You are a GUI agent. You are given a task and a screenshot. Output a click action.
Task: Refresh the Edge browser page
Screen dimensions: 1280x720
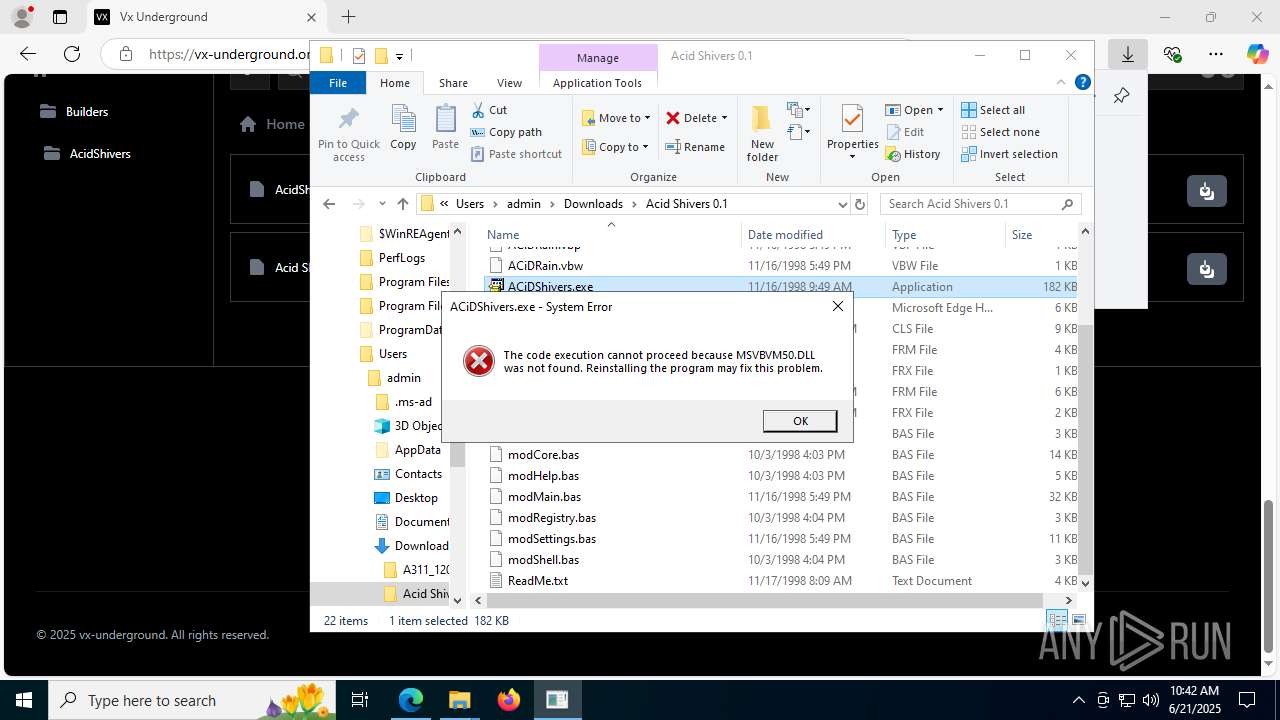[x=72, y=54]
